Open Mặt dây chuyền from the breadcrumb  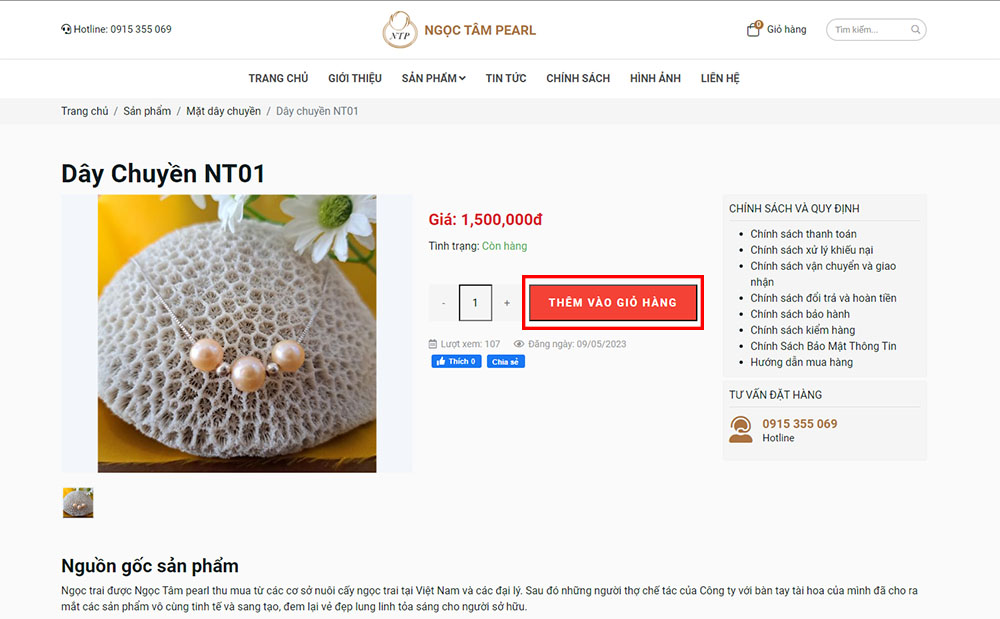coord(223,111)
